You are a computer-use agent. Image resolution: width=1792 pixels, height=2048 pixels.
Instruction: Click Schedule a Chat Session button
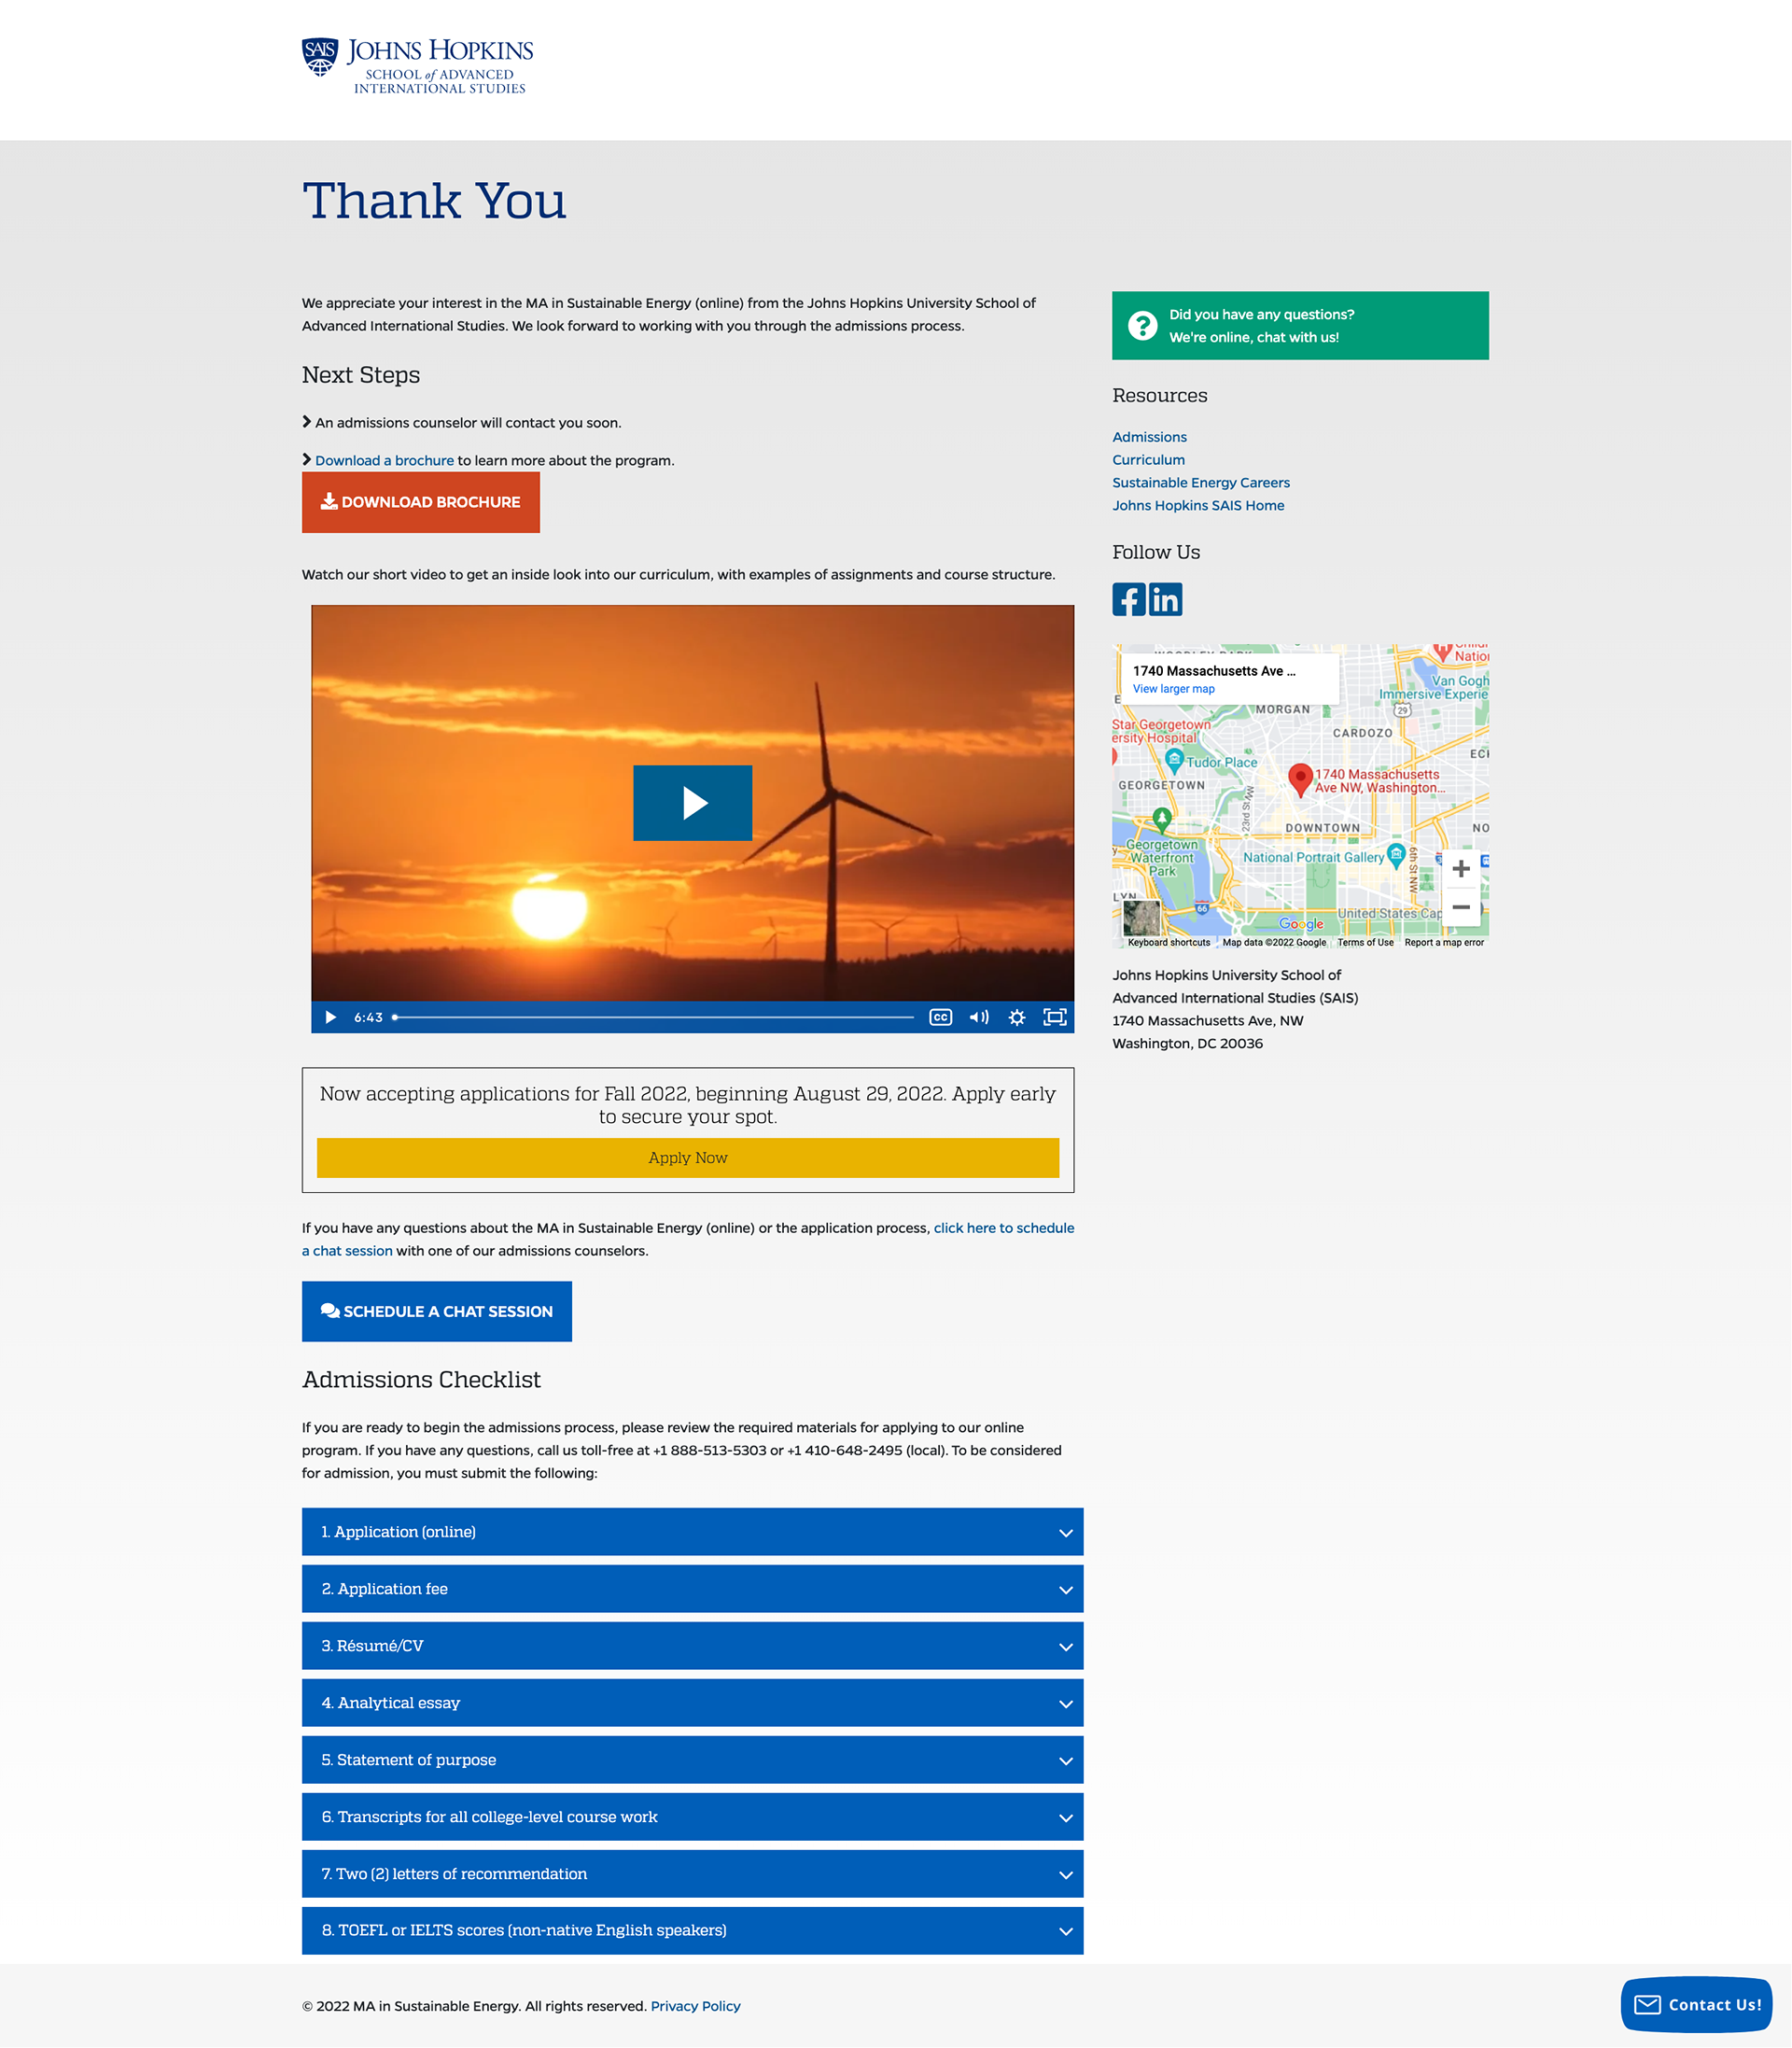[x=437, y=1311]
